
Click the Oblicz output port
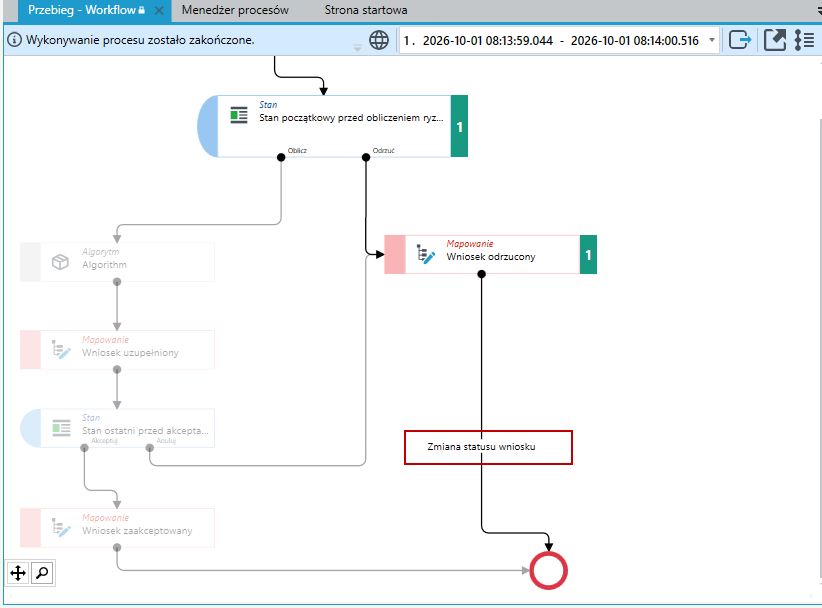[281, 157]
